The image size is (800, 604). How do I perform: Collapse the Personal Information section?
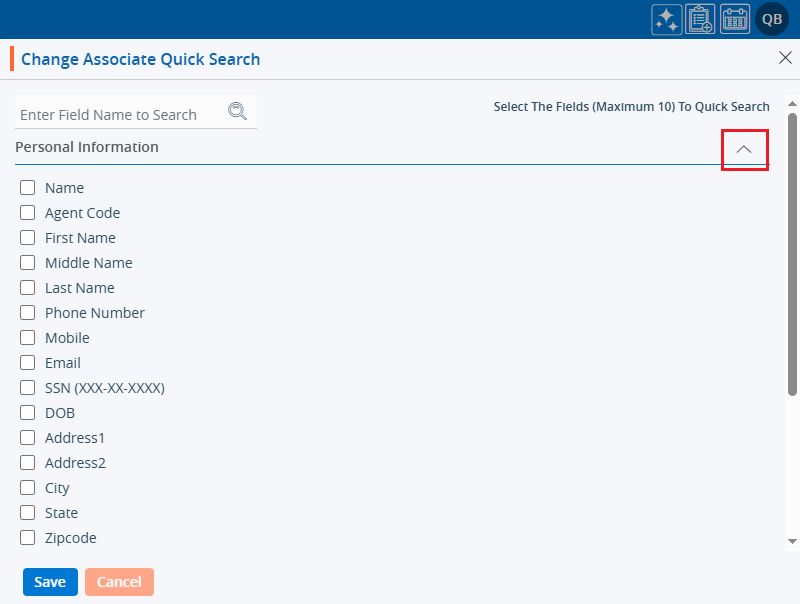744,149
